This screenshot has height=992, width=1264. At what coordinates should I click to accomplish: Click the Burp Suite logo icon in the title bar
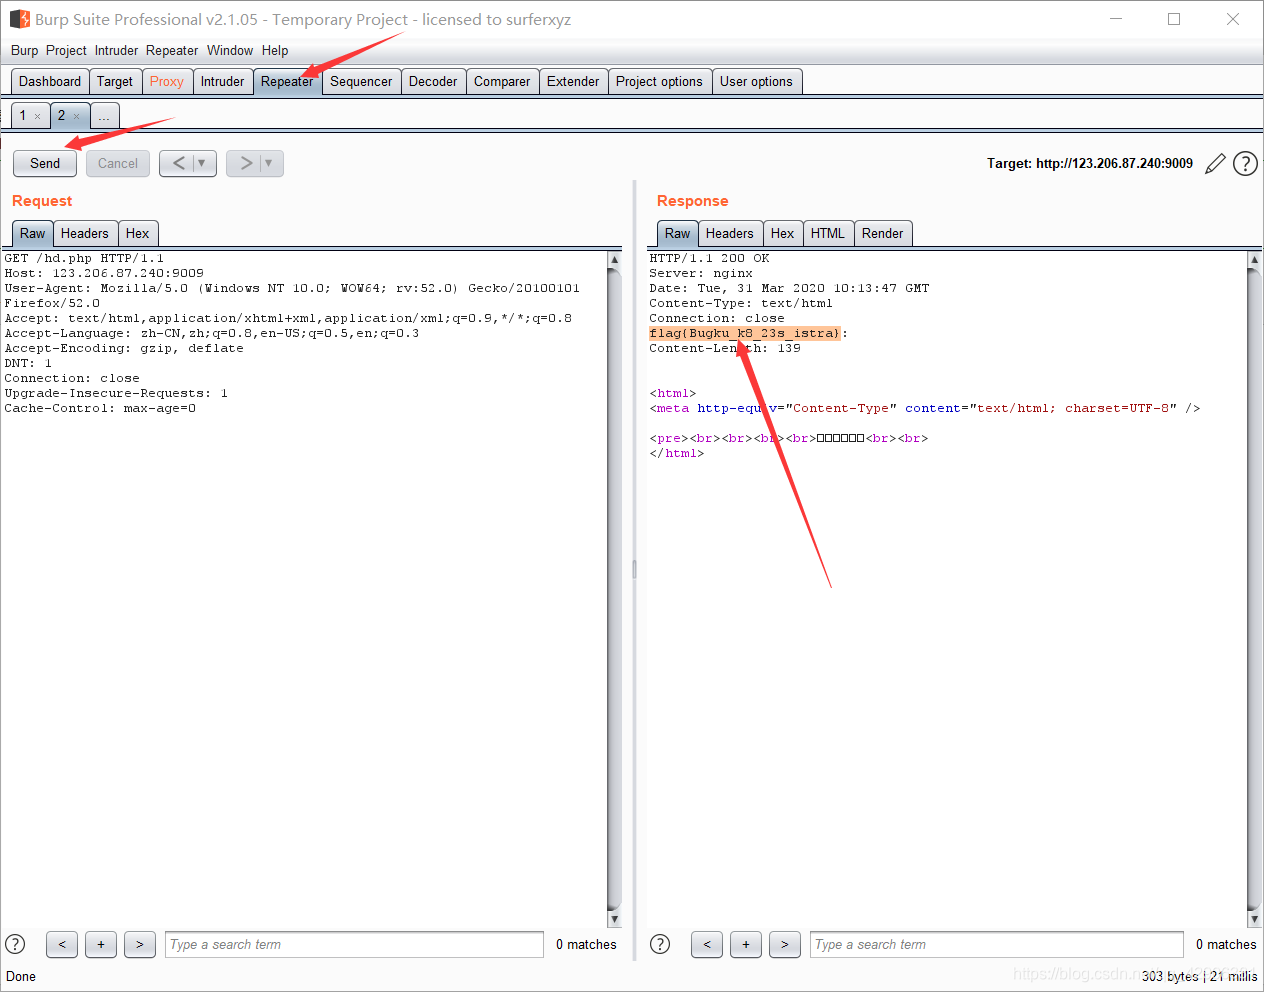click(x=20, y=19)
